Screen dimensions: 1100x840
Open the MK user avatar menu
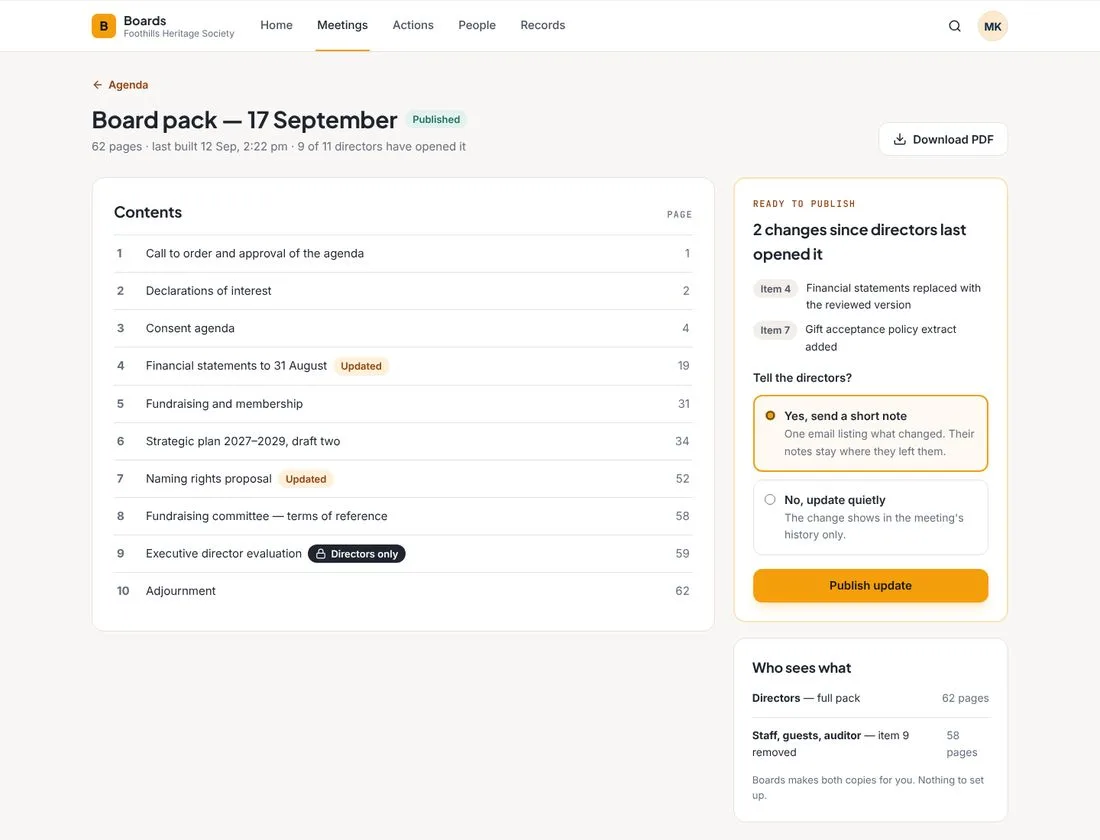point(993,26)
